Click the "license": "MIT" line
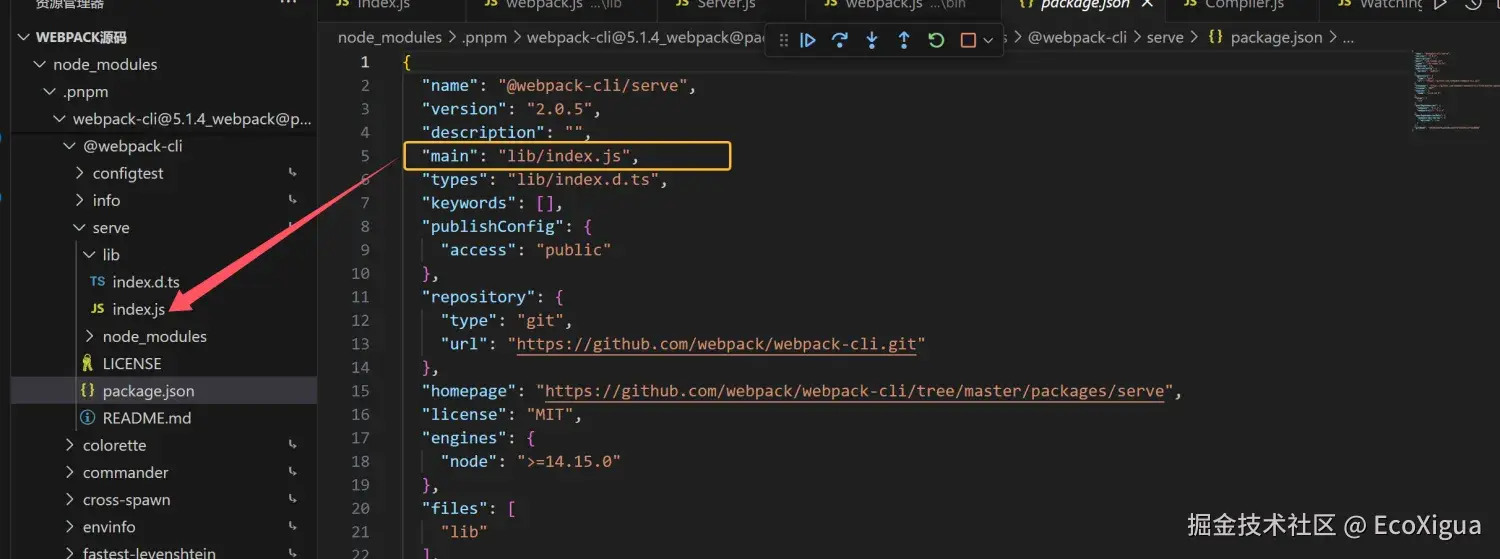 pyautogui.click(x=502, y=415)
